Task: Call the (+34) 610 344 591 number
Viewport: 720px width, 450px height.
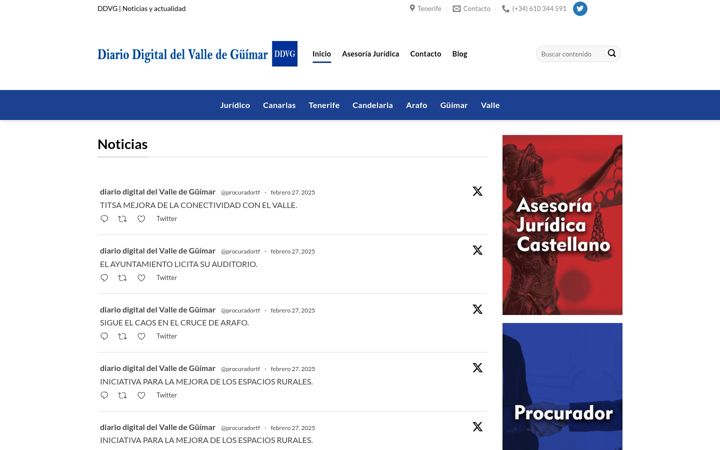Action: coord(539,9)
